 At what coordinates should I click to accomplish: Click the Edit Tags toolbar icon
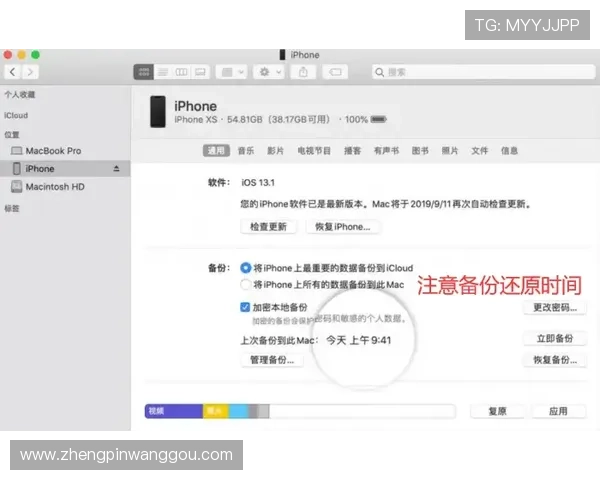[335, 72]
